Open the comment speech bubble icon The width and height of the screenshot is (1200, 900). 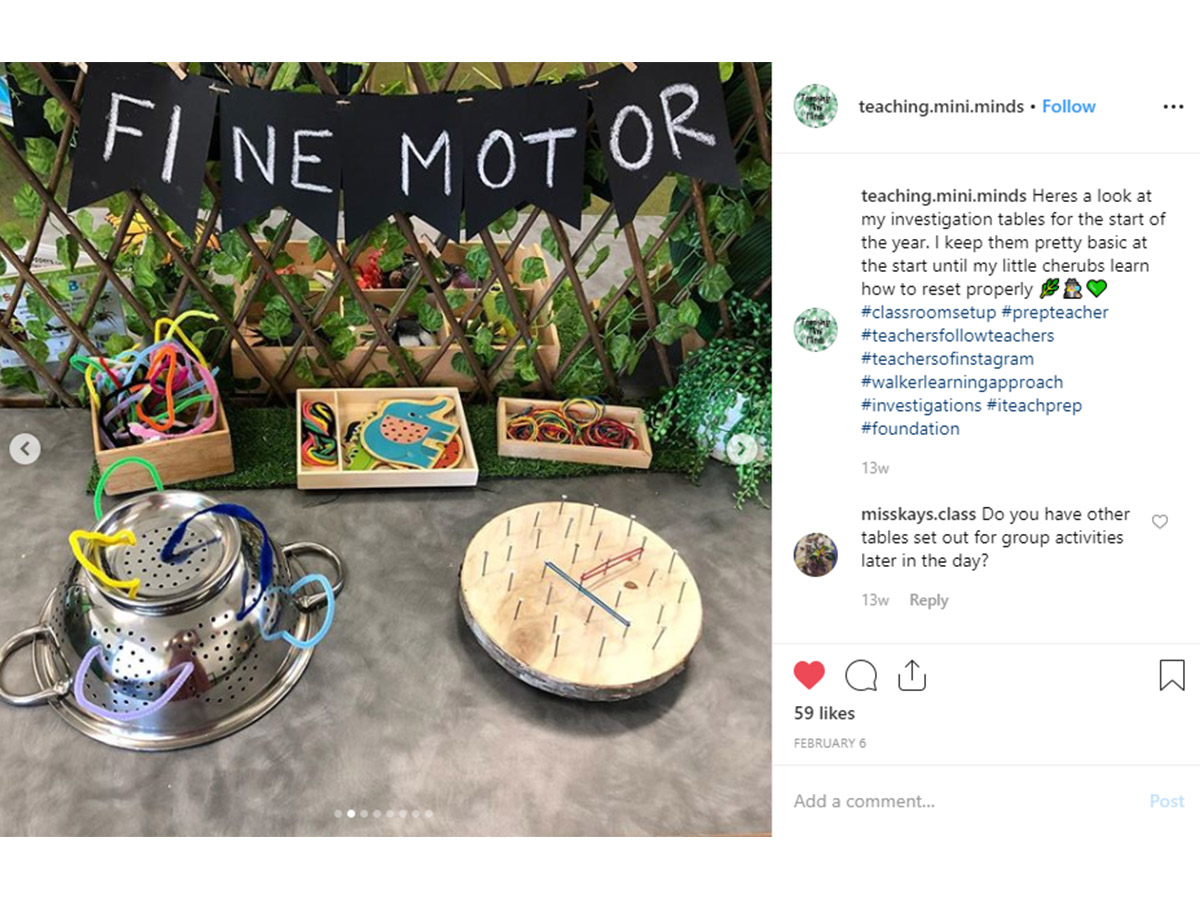pos(861,676)
